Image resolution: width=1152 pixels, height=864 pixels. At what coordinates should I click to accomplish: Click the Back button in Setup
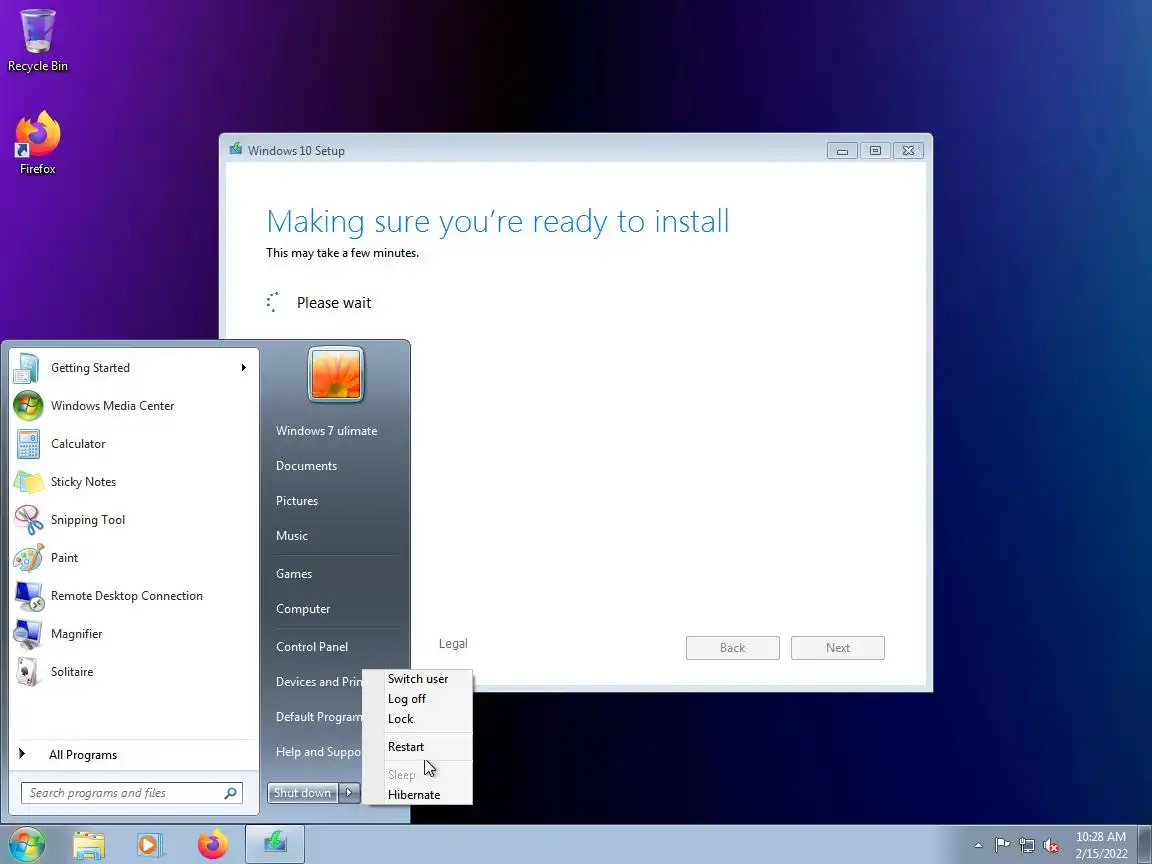(732, 648)
